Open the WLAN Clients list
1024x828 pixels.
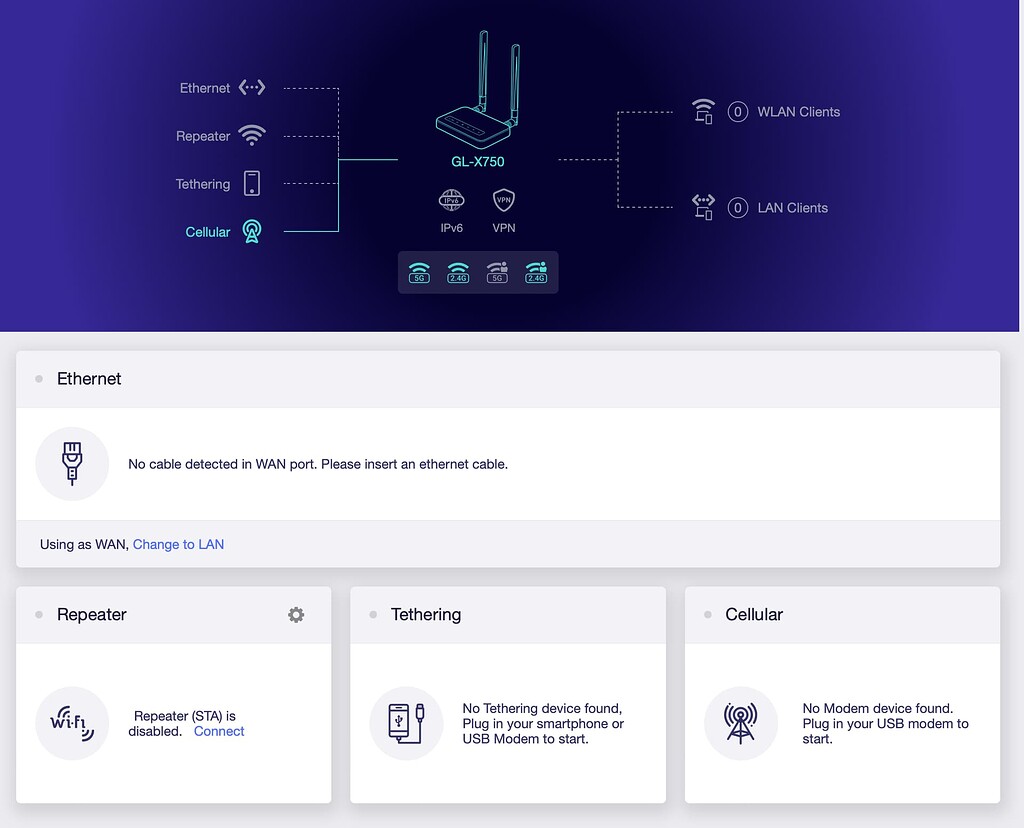click(x=798, y=112)
